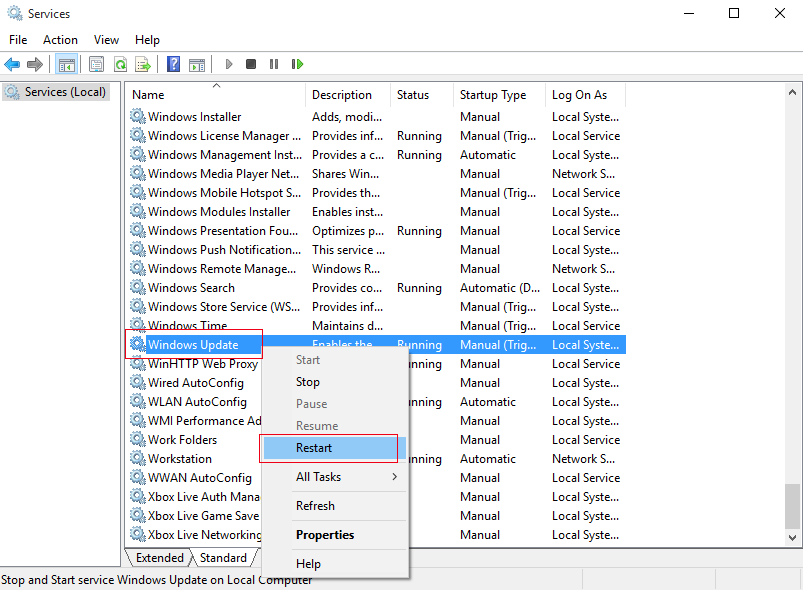Viewport: 803px width, 590px height.
Task: Click the green Refresh toolbar icon
Action: point(120,65)
